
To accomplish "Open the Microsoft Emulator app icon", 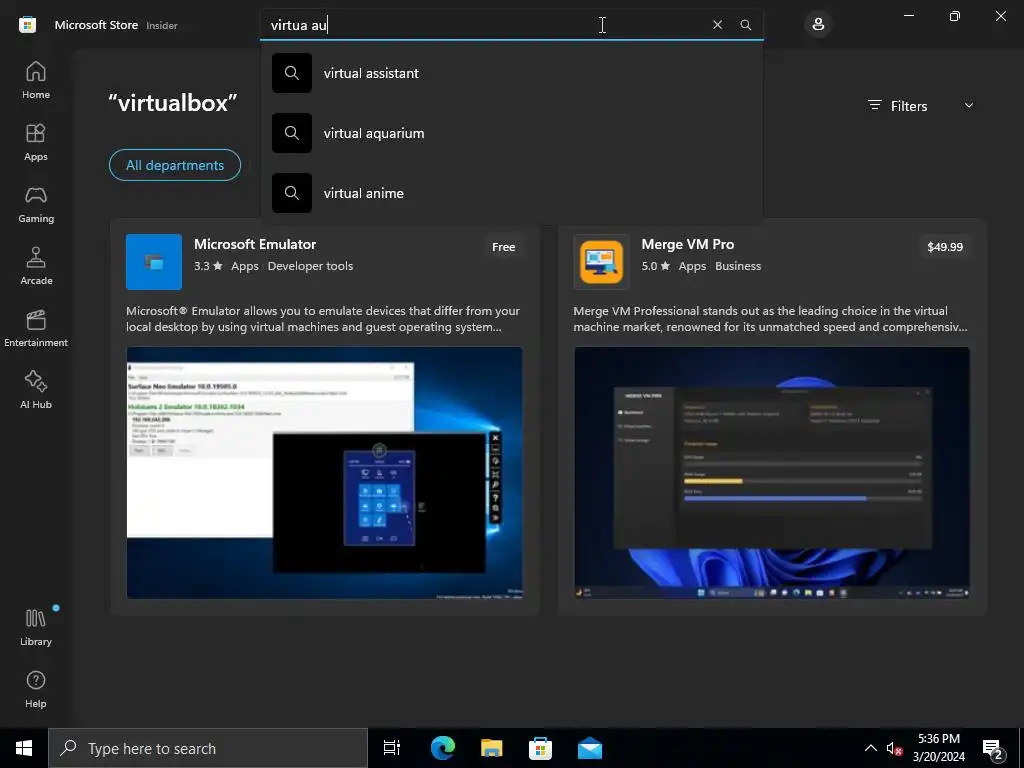I will [x=154, y=262].
